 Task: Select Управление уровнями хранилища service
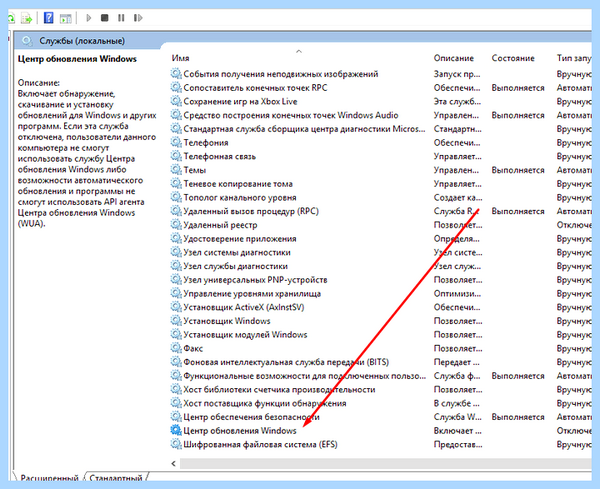point(252,293)
